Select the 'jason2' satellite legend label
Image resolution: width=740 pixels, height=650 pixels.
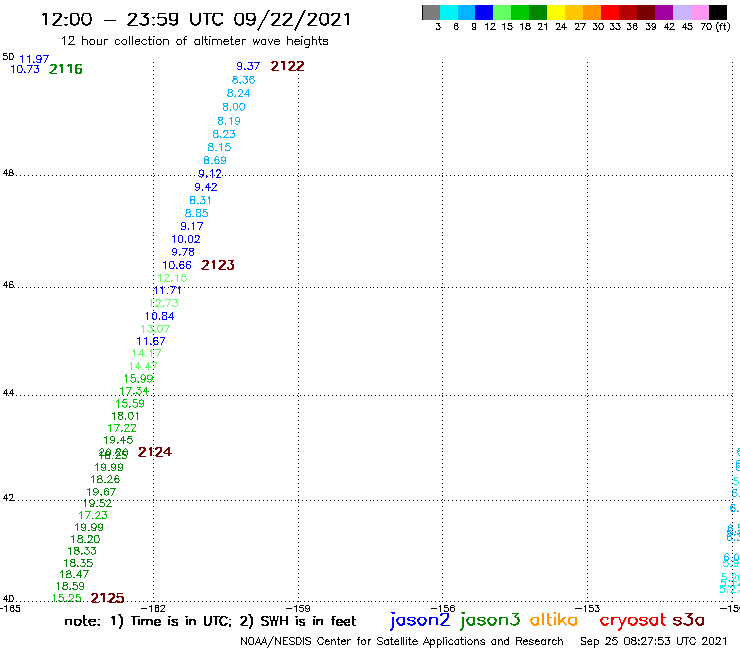[x=420, y=620]
